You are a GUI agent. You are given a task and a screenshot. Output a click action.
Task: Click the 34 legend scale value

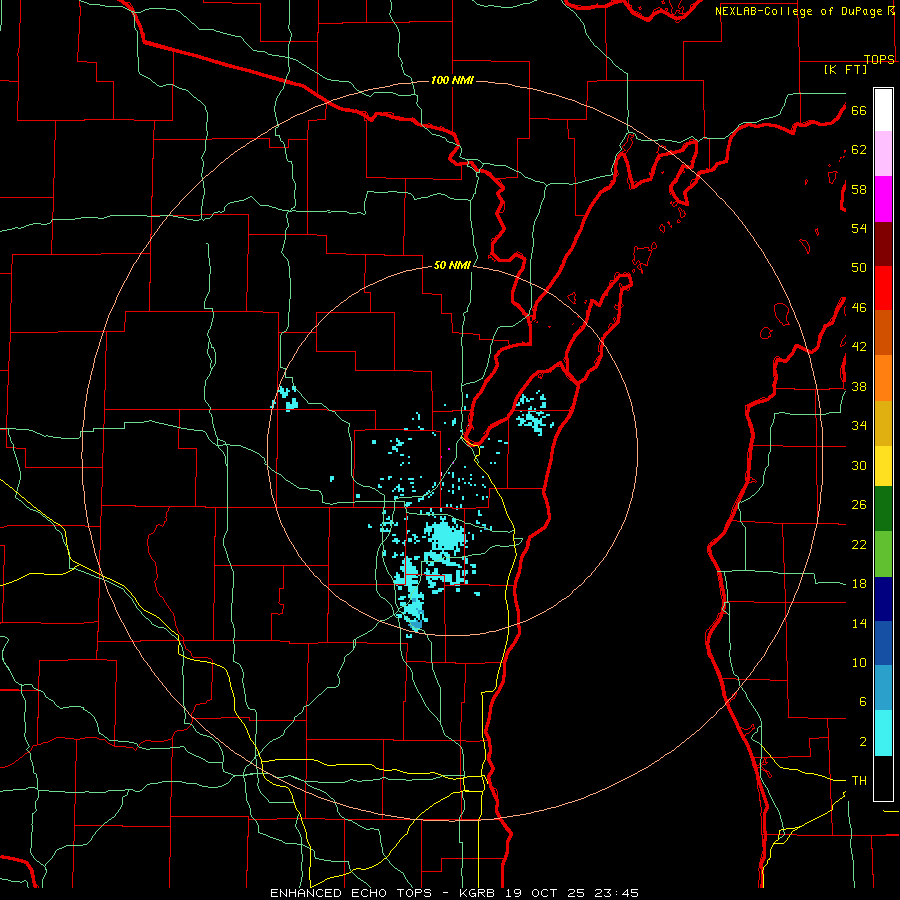tap(859, 426)
